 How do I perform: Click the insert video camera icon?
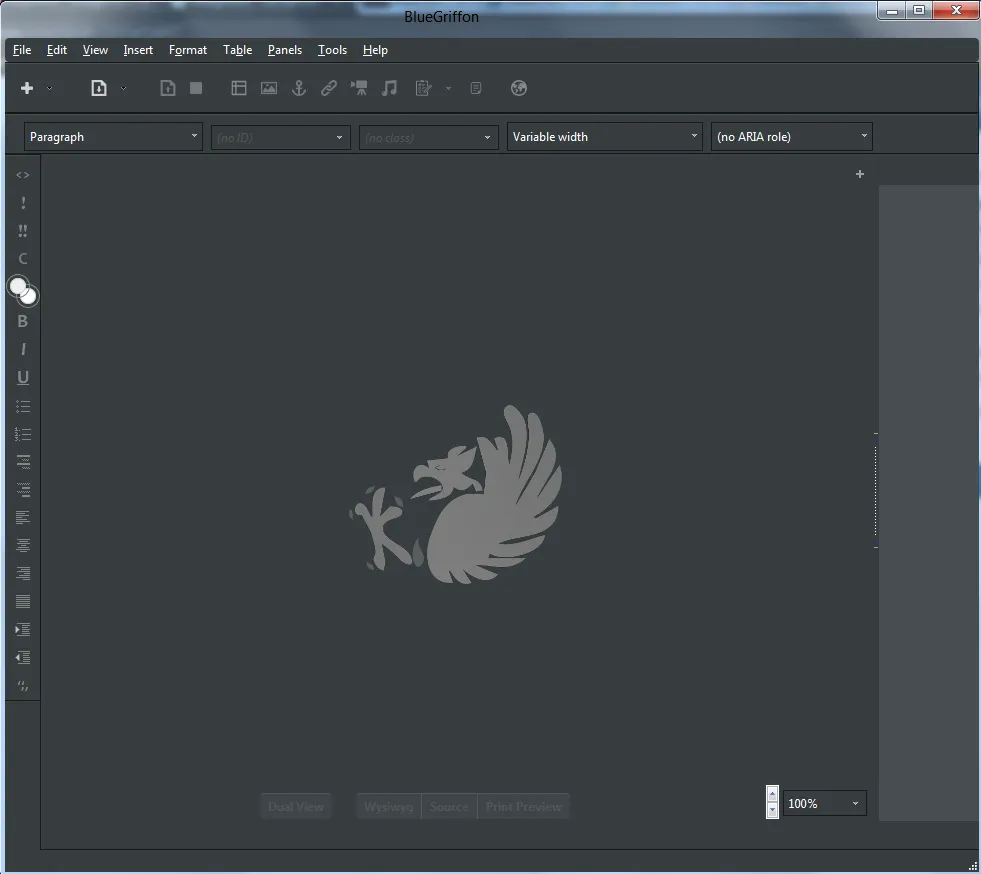coord(359,88)
